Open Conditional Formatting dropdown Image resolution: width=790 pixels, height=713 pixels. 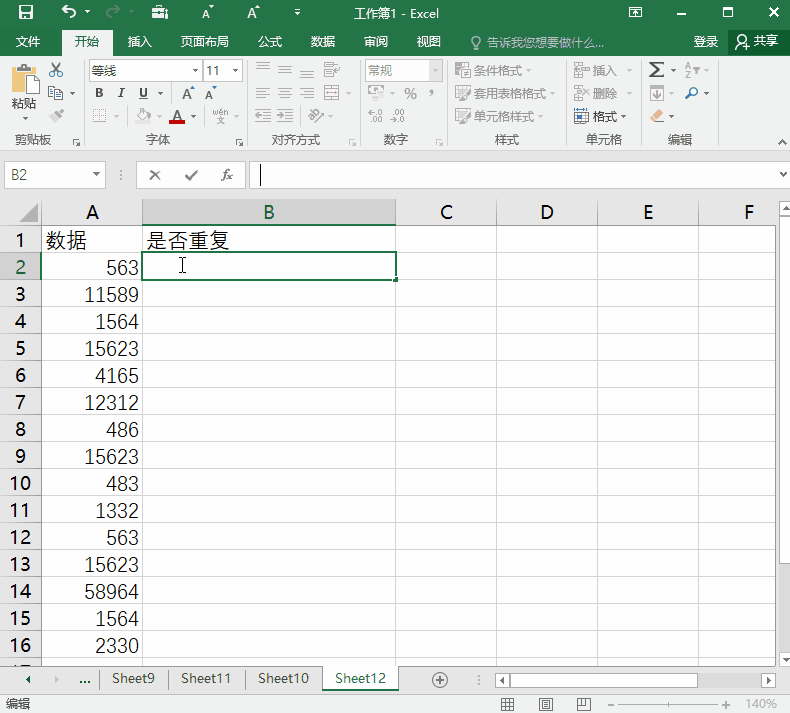click(492, 70)
